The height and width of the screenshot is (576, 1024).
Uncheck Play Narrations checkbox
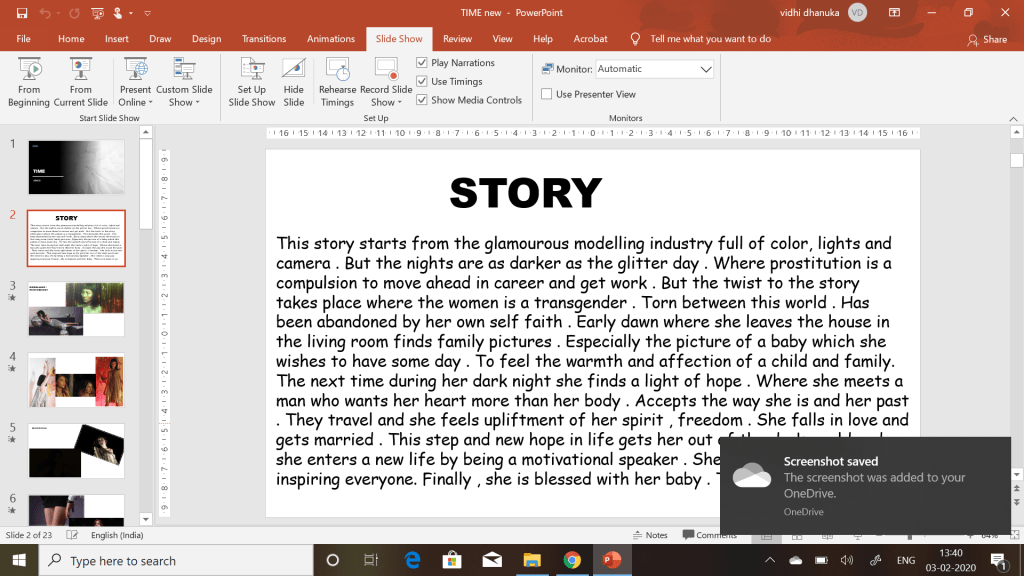422,63
